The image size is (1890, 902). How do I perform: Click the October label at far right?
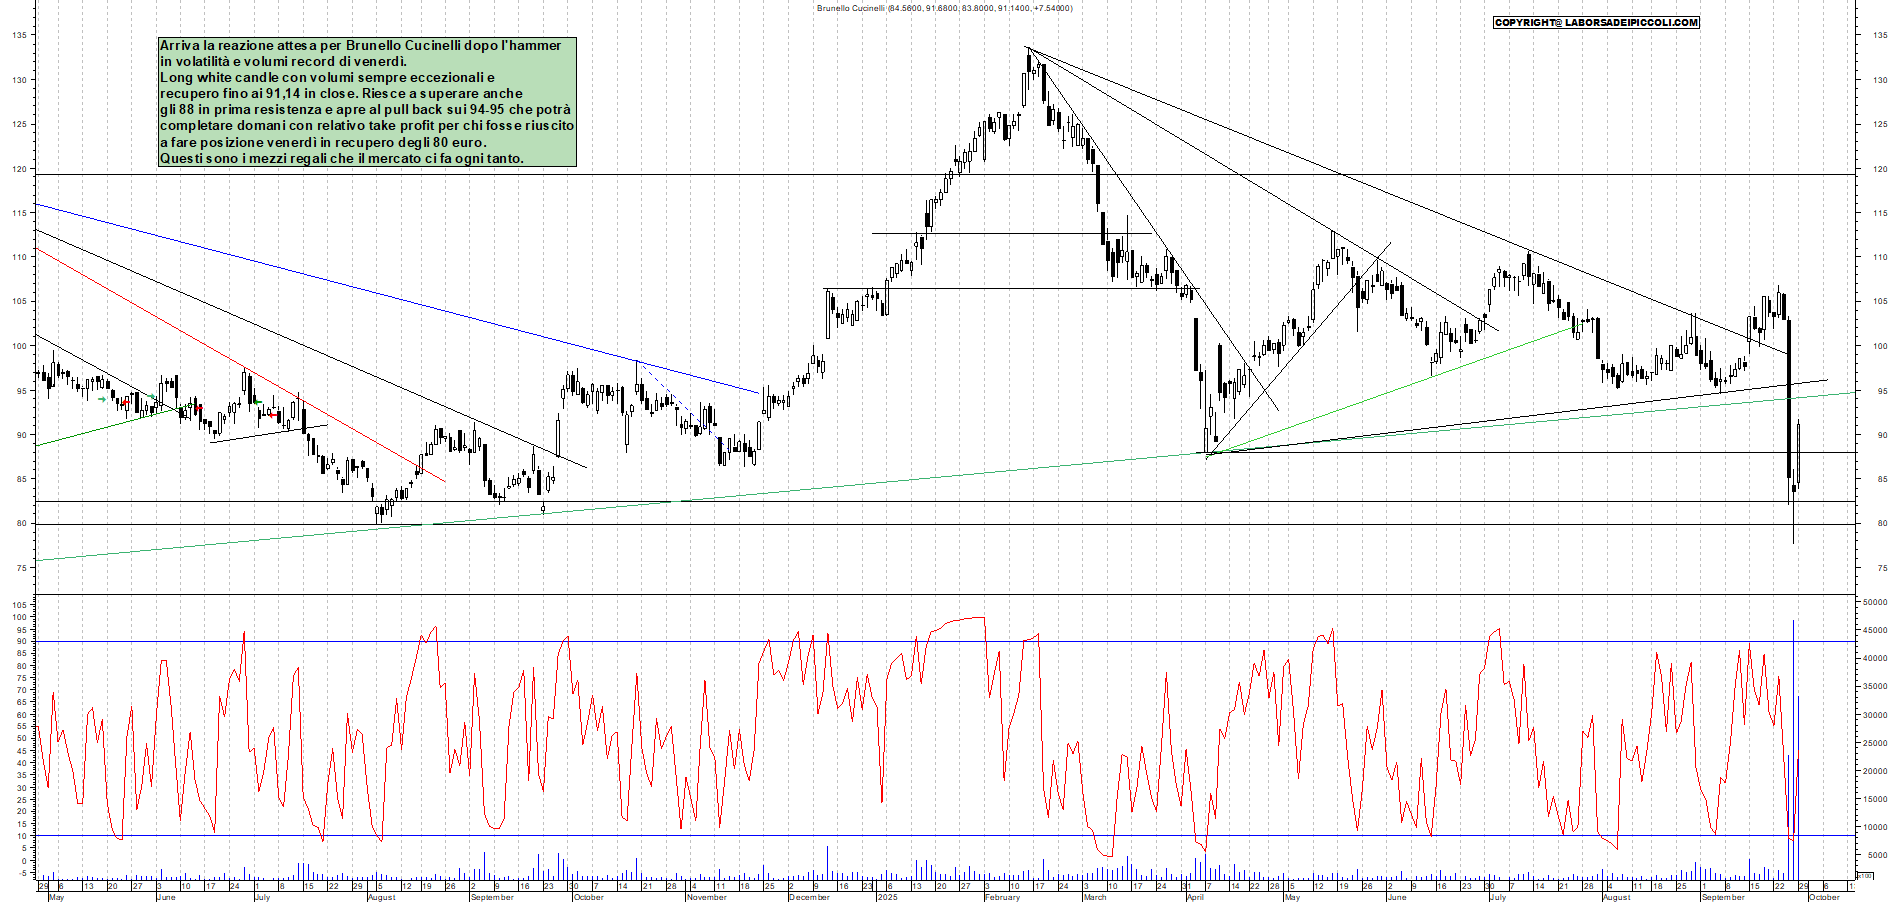[1824, 897]
